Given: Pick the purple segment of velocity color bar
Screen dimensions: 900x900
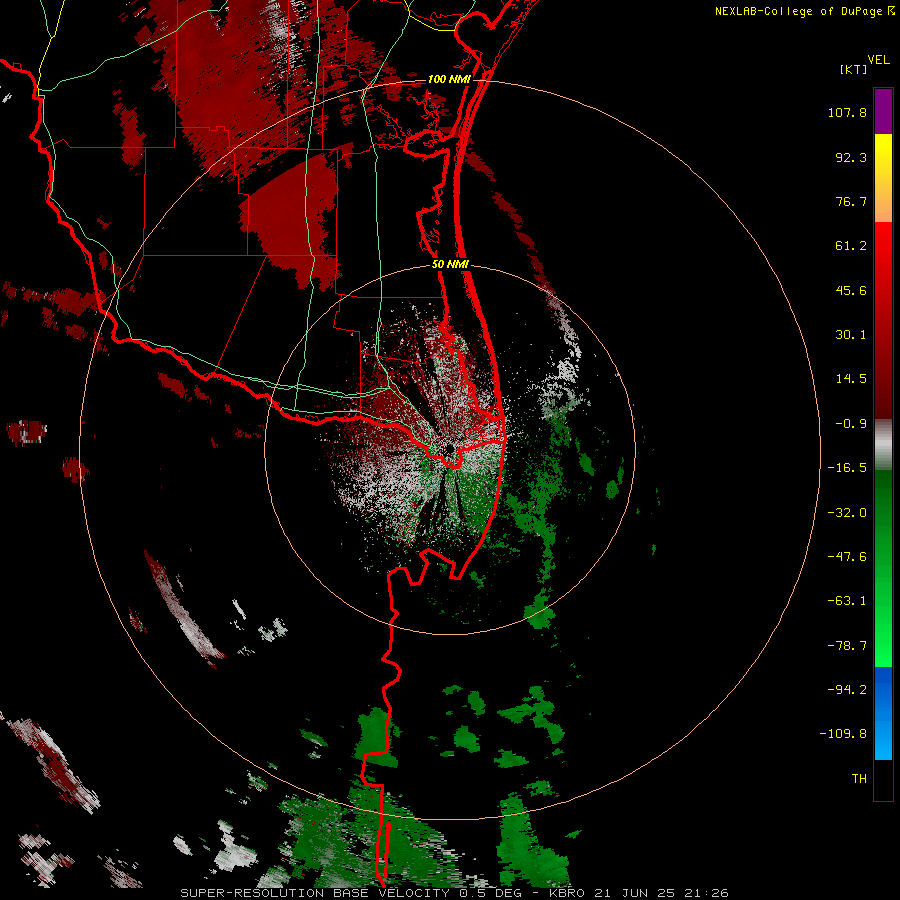Looking at the screenshot, I should [883, 111].
